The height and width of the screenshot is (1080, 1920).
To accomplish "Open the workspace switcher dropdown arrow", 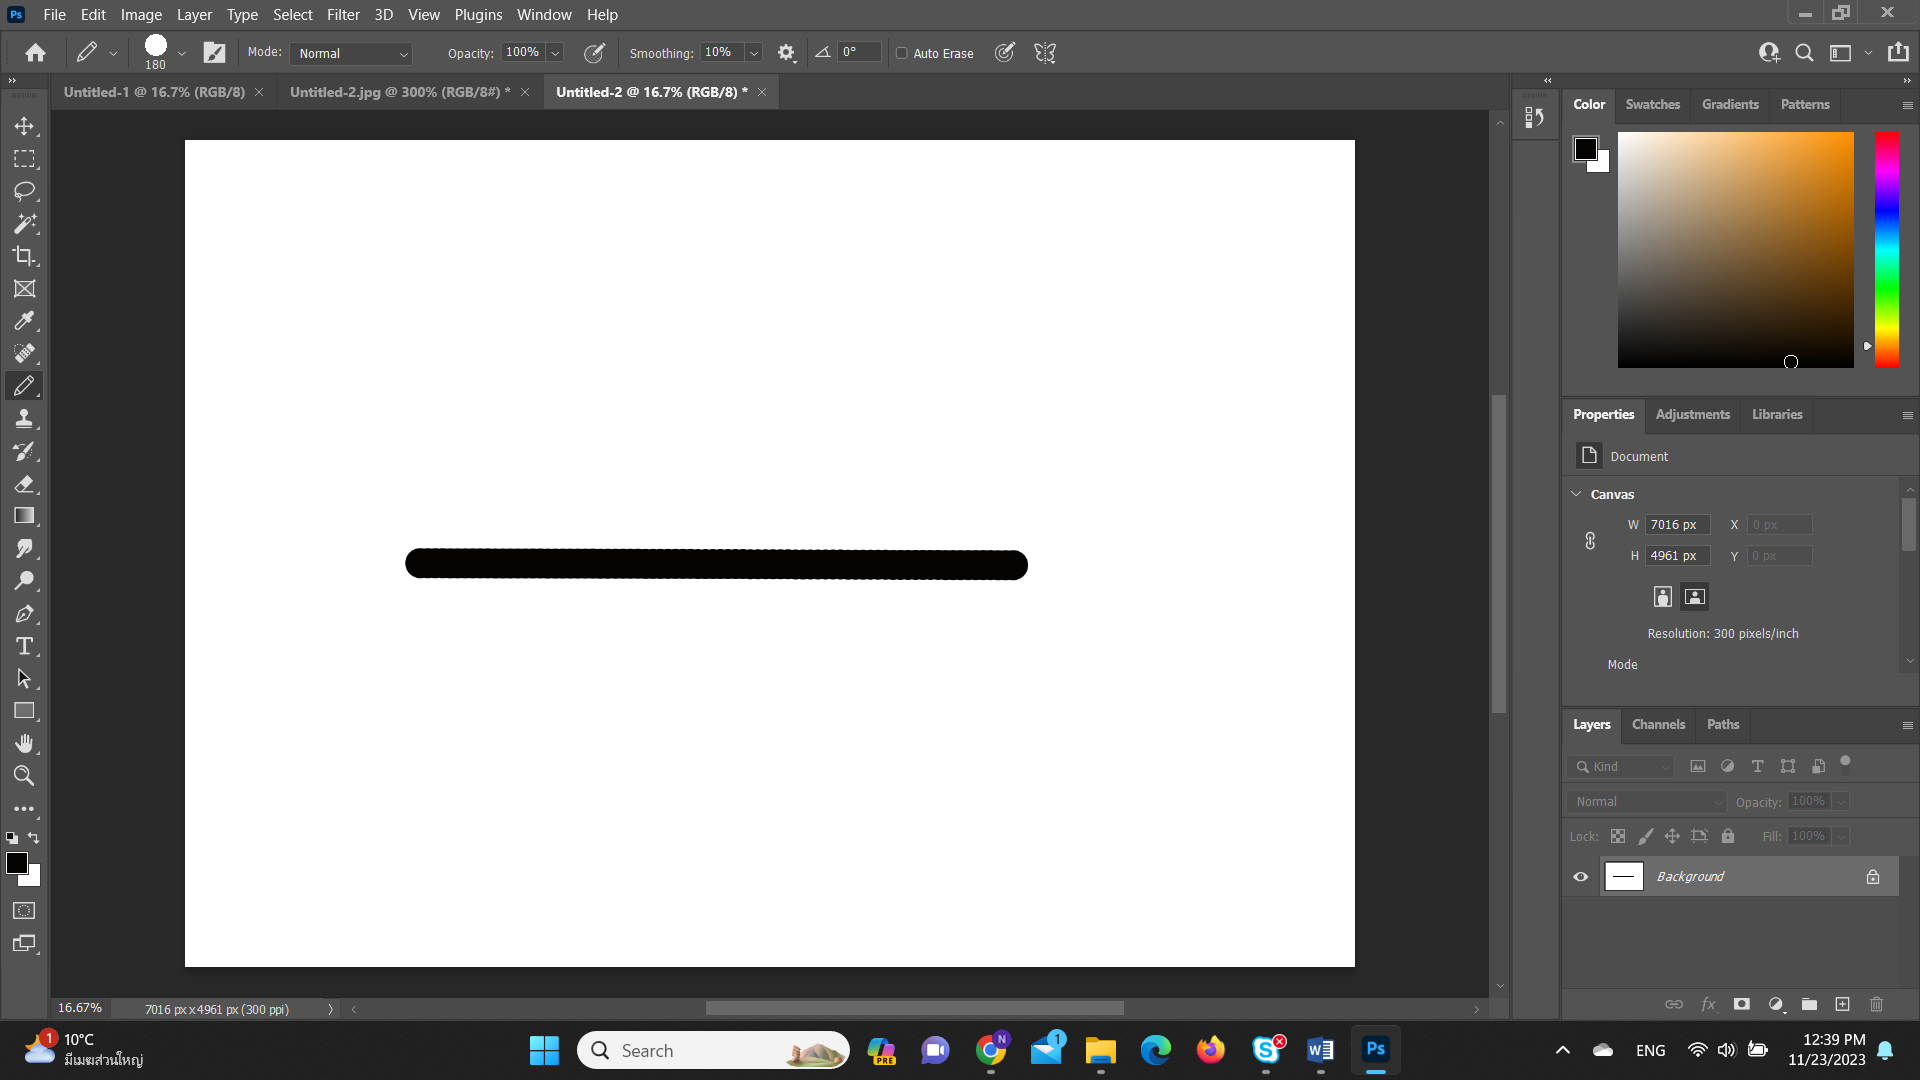I will point(1868,53).
